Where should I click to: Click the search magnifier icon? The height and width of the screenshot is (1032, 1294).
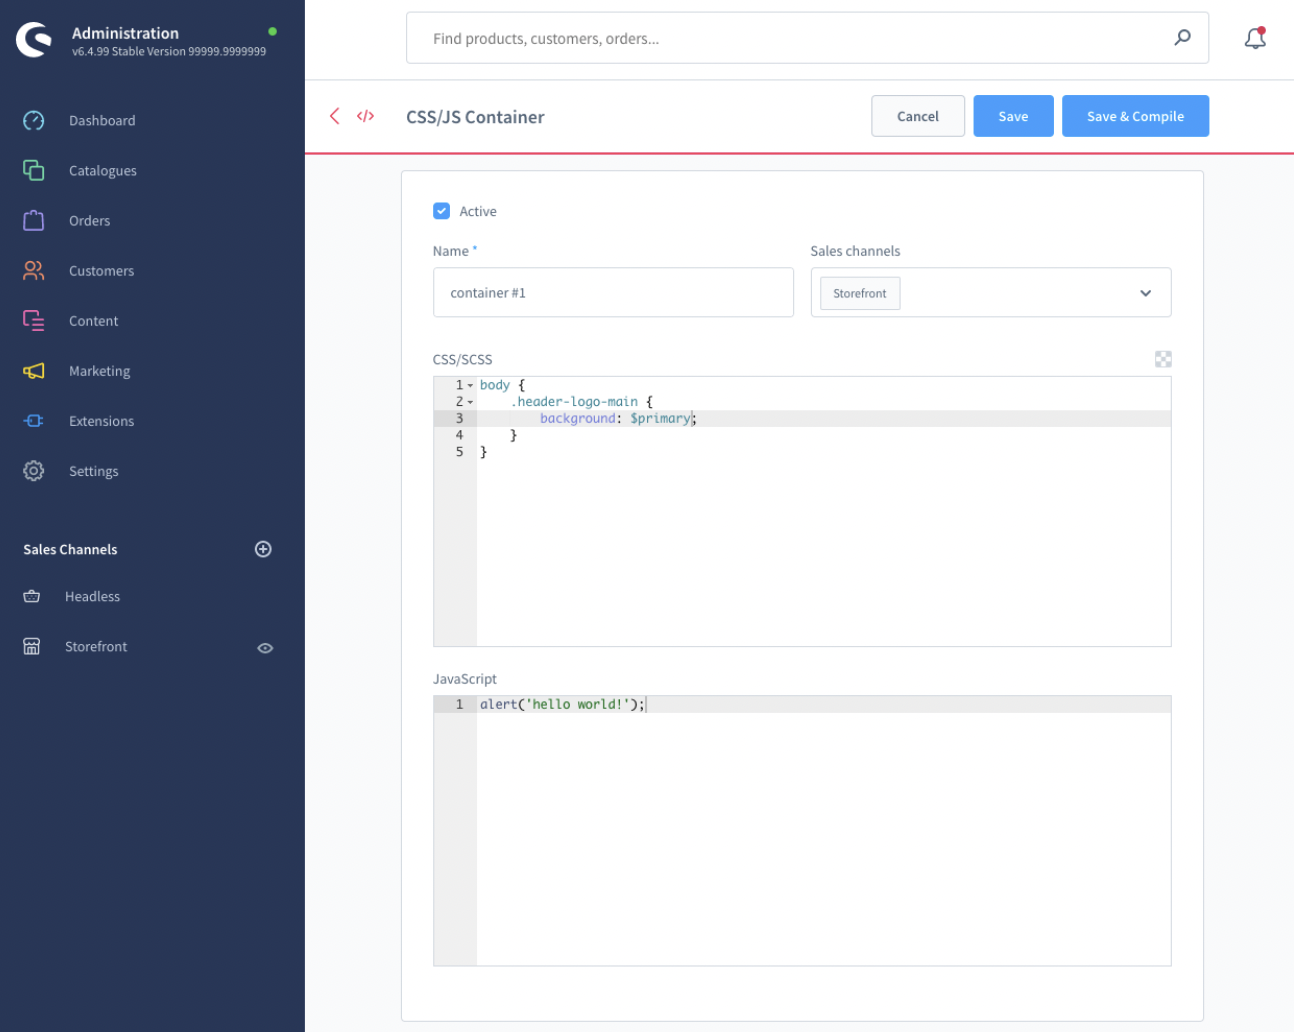click(1182, 38)
